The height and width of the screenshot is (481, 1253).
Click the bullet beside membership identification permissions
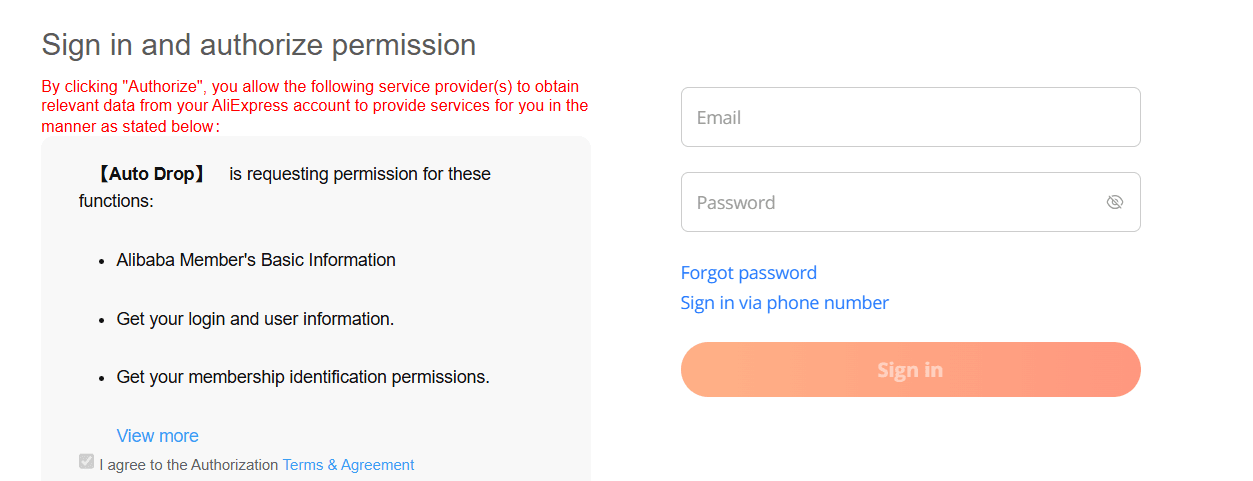pyautogui.click(x=102, y=378)
